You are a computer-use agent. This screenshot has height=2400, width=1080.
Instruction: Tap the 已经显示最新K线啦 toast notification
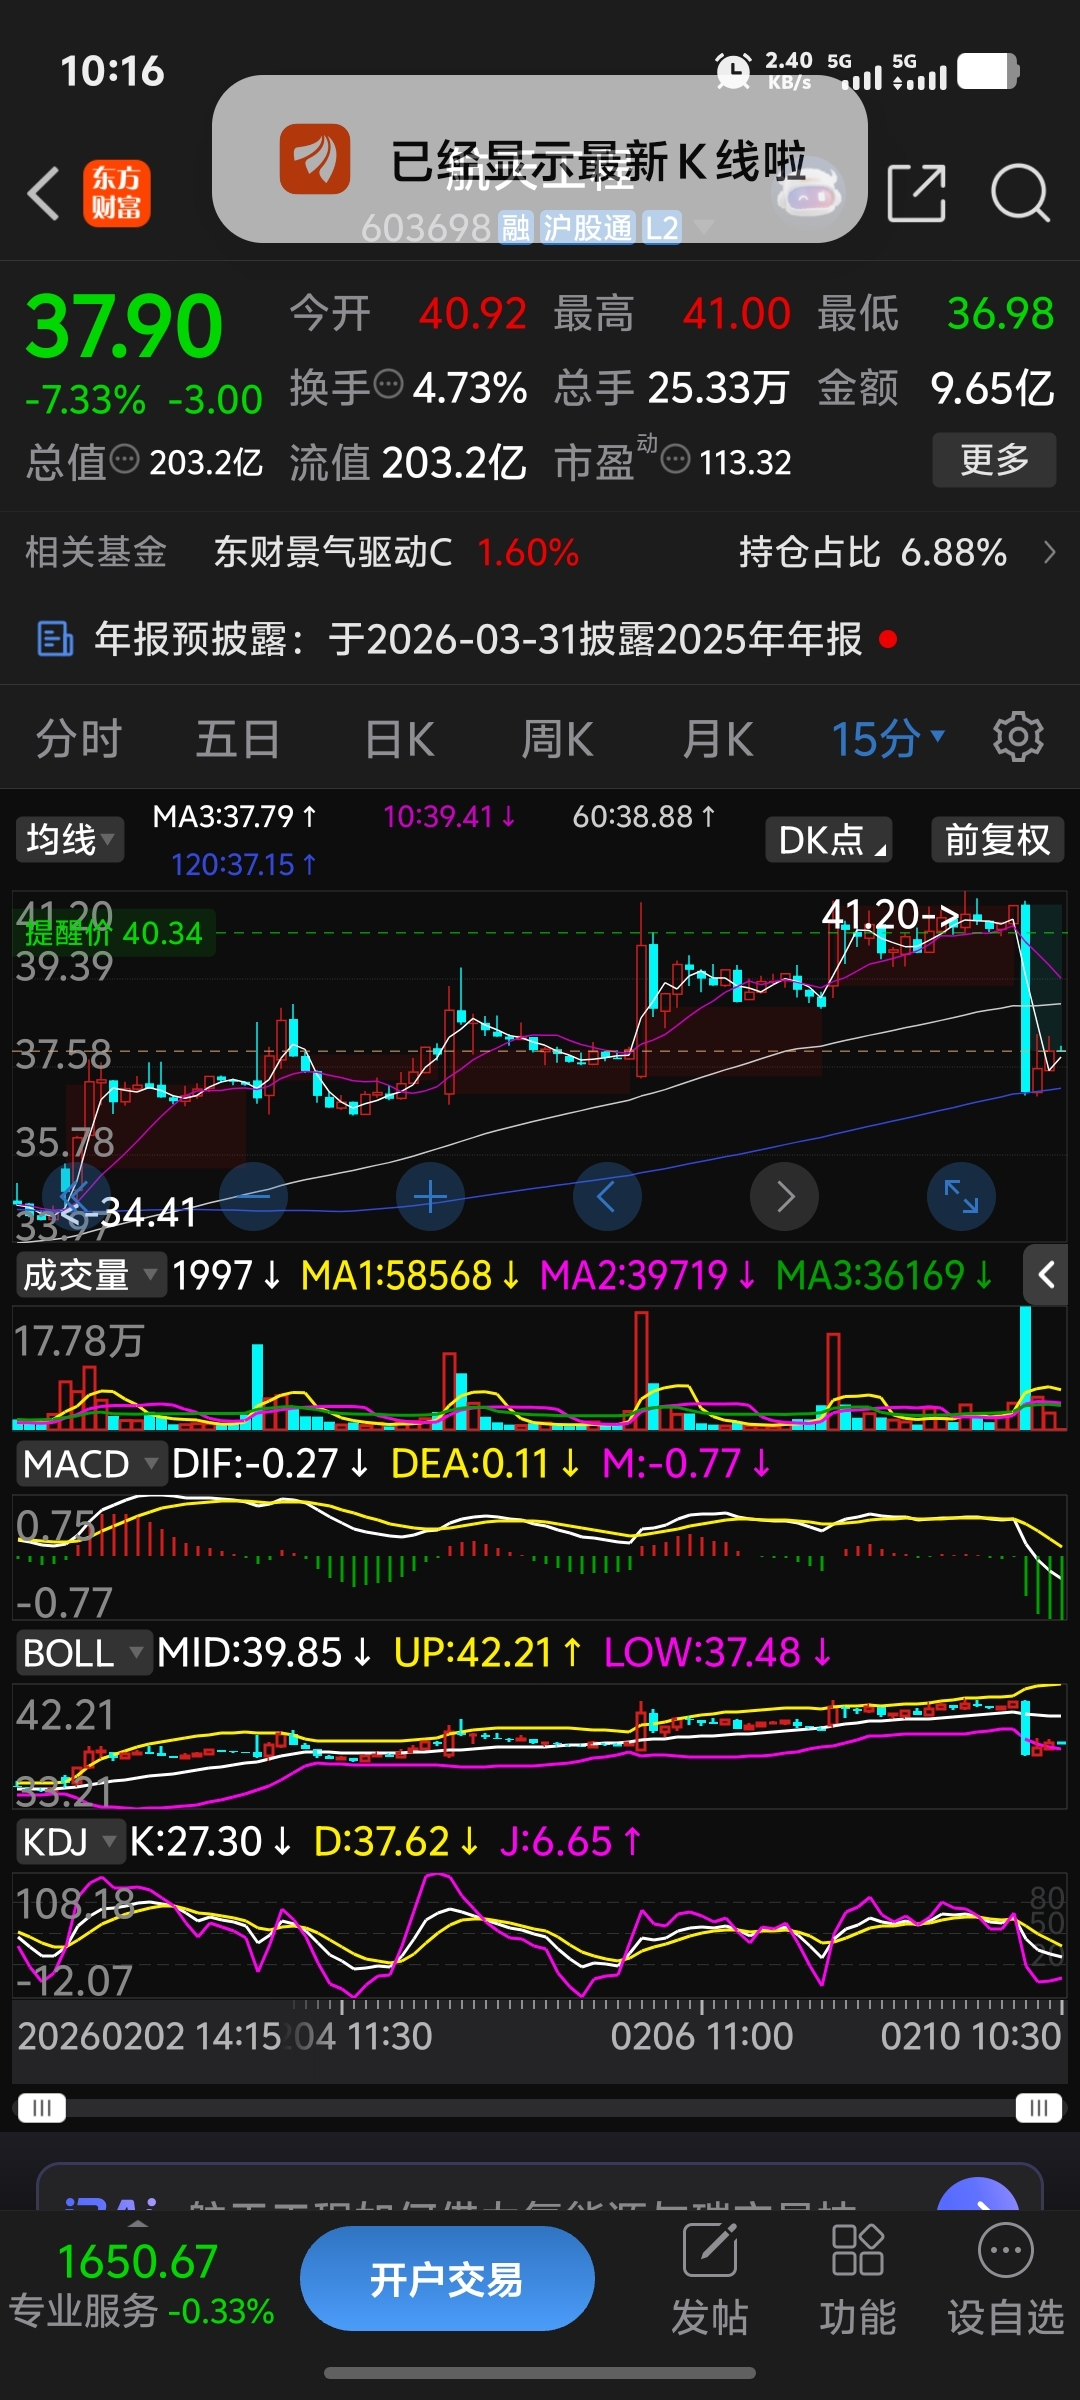click(x=540, y=159)
